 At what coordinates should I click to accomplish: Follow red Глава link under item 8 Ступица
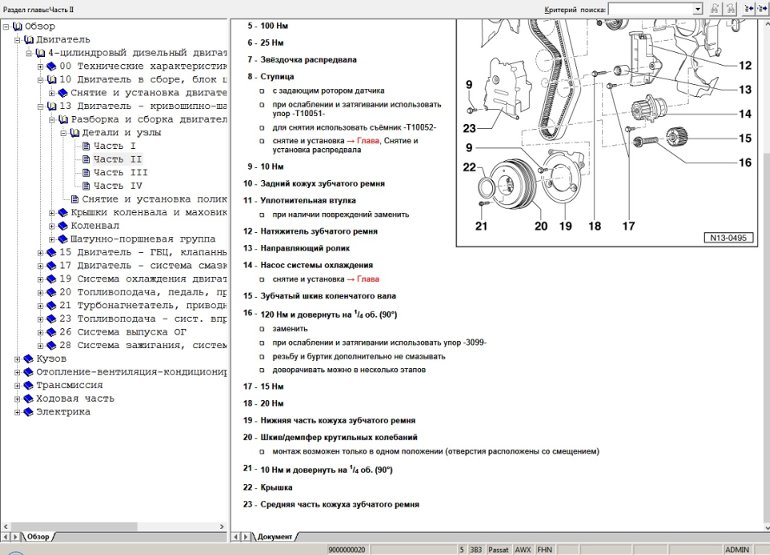click(x=368, y=140)
